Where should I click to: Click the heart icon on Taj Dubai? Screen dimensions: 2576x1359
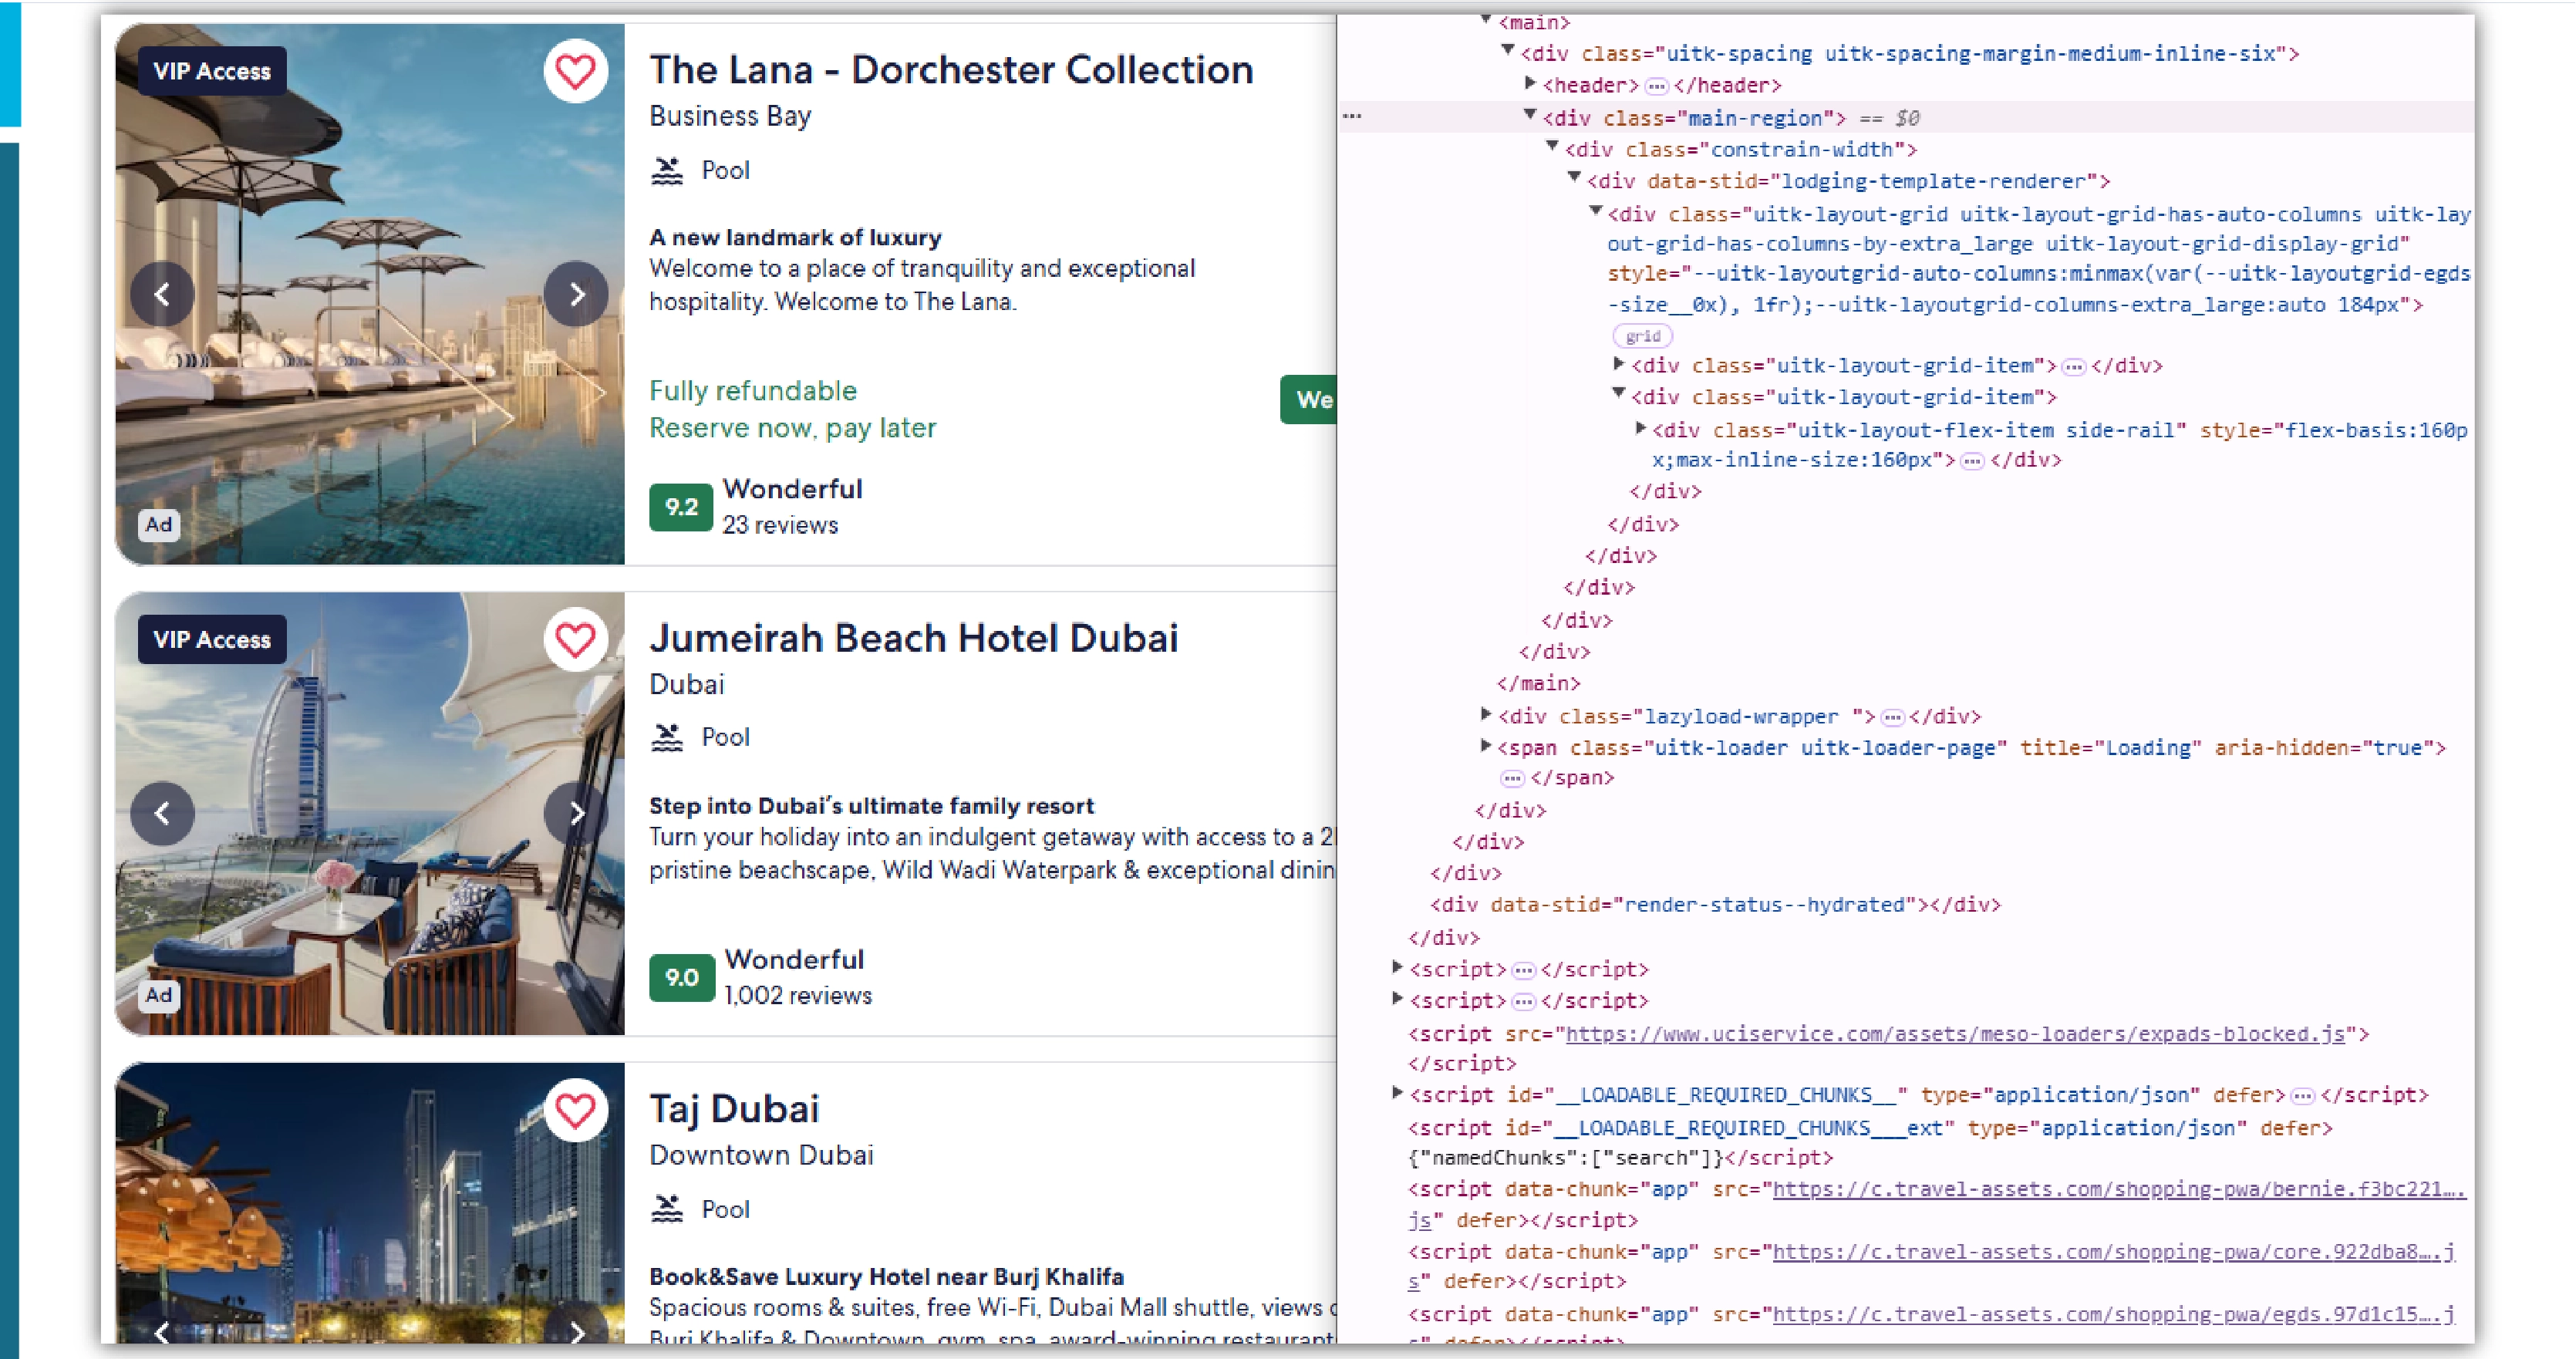[x=577, y=1110]
